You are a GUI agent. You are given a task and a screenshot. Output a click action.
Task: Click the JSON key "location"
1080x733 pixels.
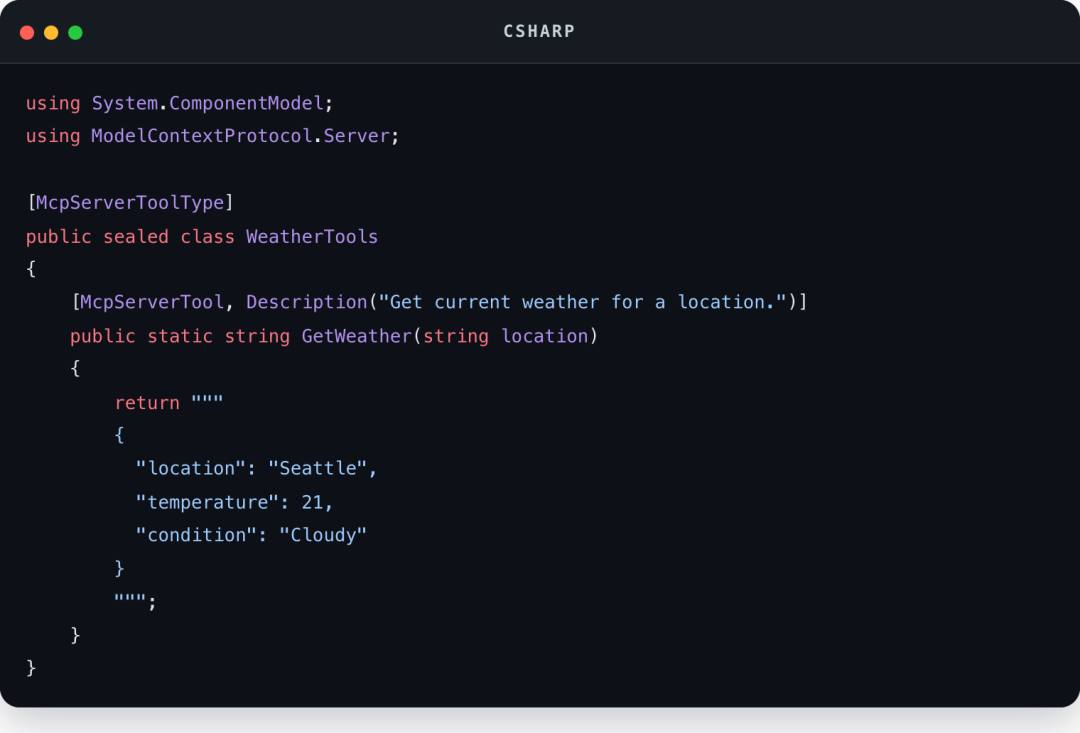click(x=191, y=468)
